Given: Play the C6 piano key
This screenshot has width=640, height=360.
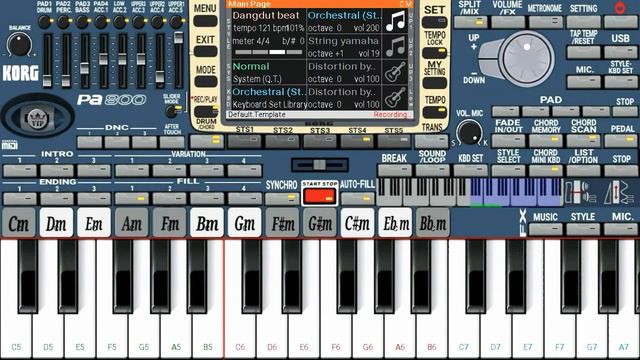Looking at the screenshot, I should pos(240,300).
